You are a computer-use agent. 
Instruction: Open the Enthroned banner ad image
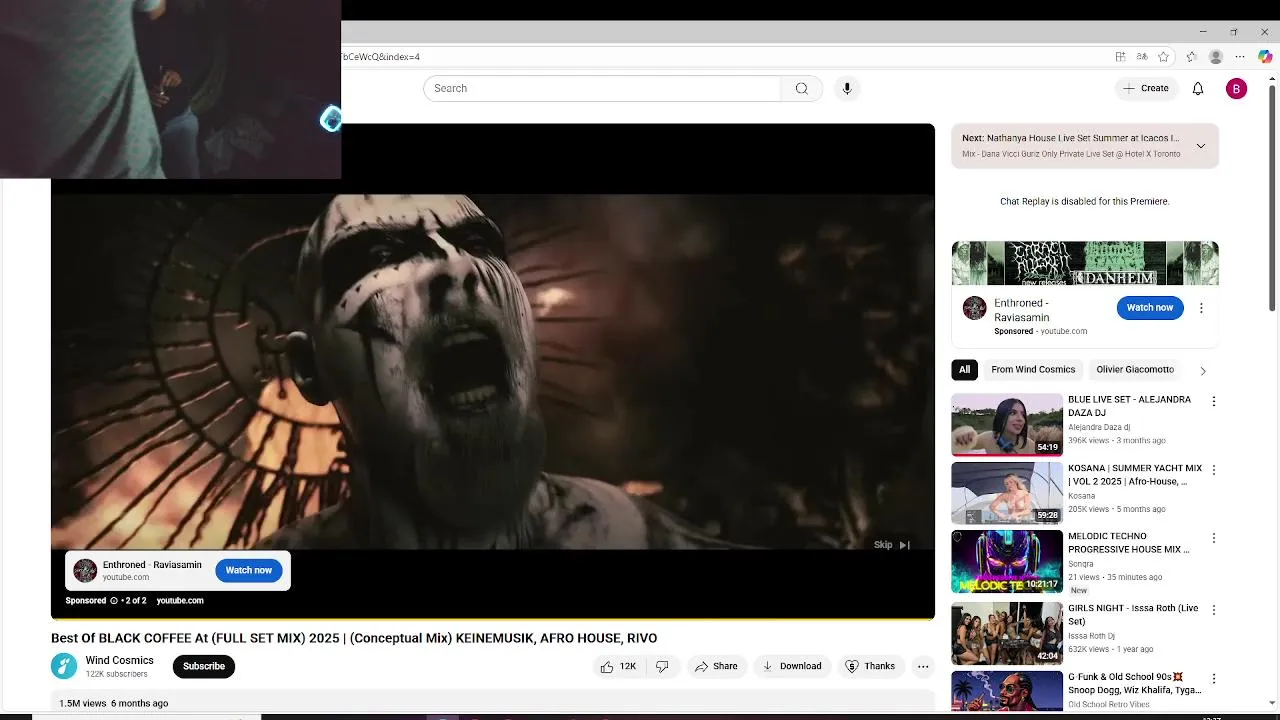(x=1085, y=263)
